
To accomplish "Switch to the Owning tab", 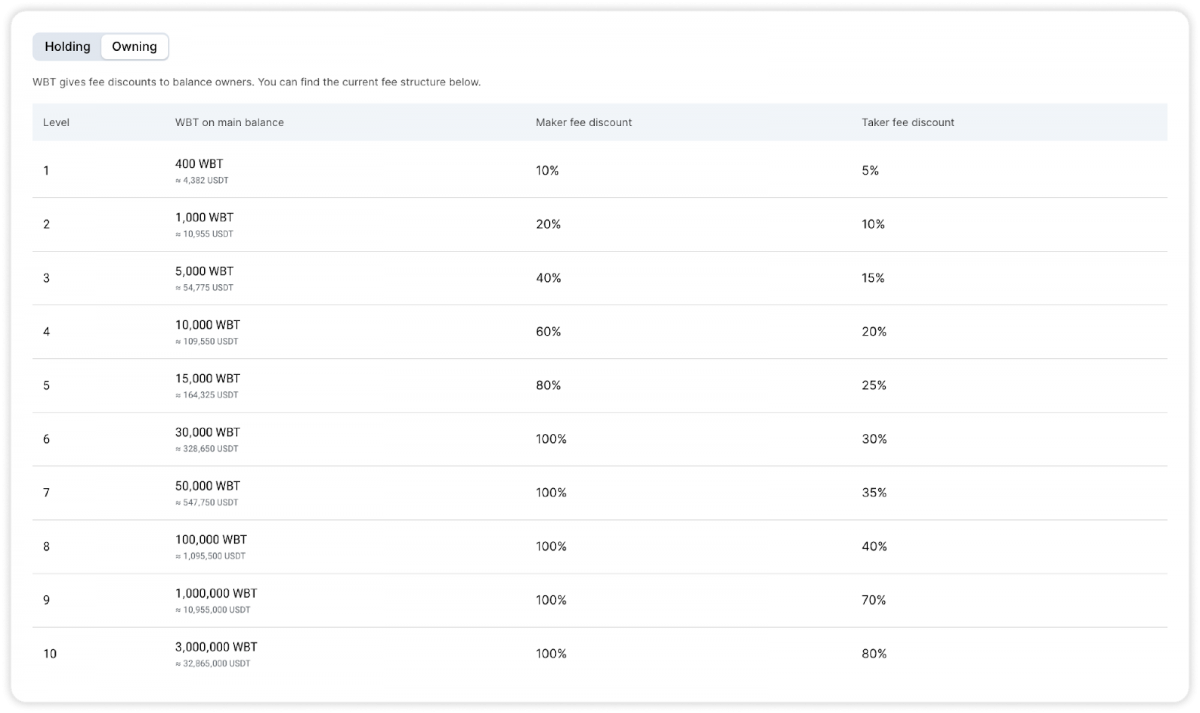I will [x=134, y=47].
